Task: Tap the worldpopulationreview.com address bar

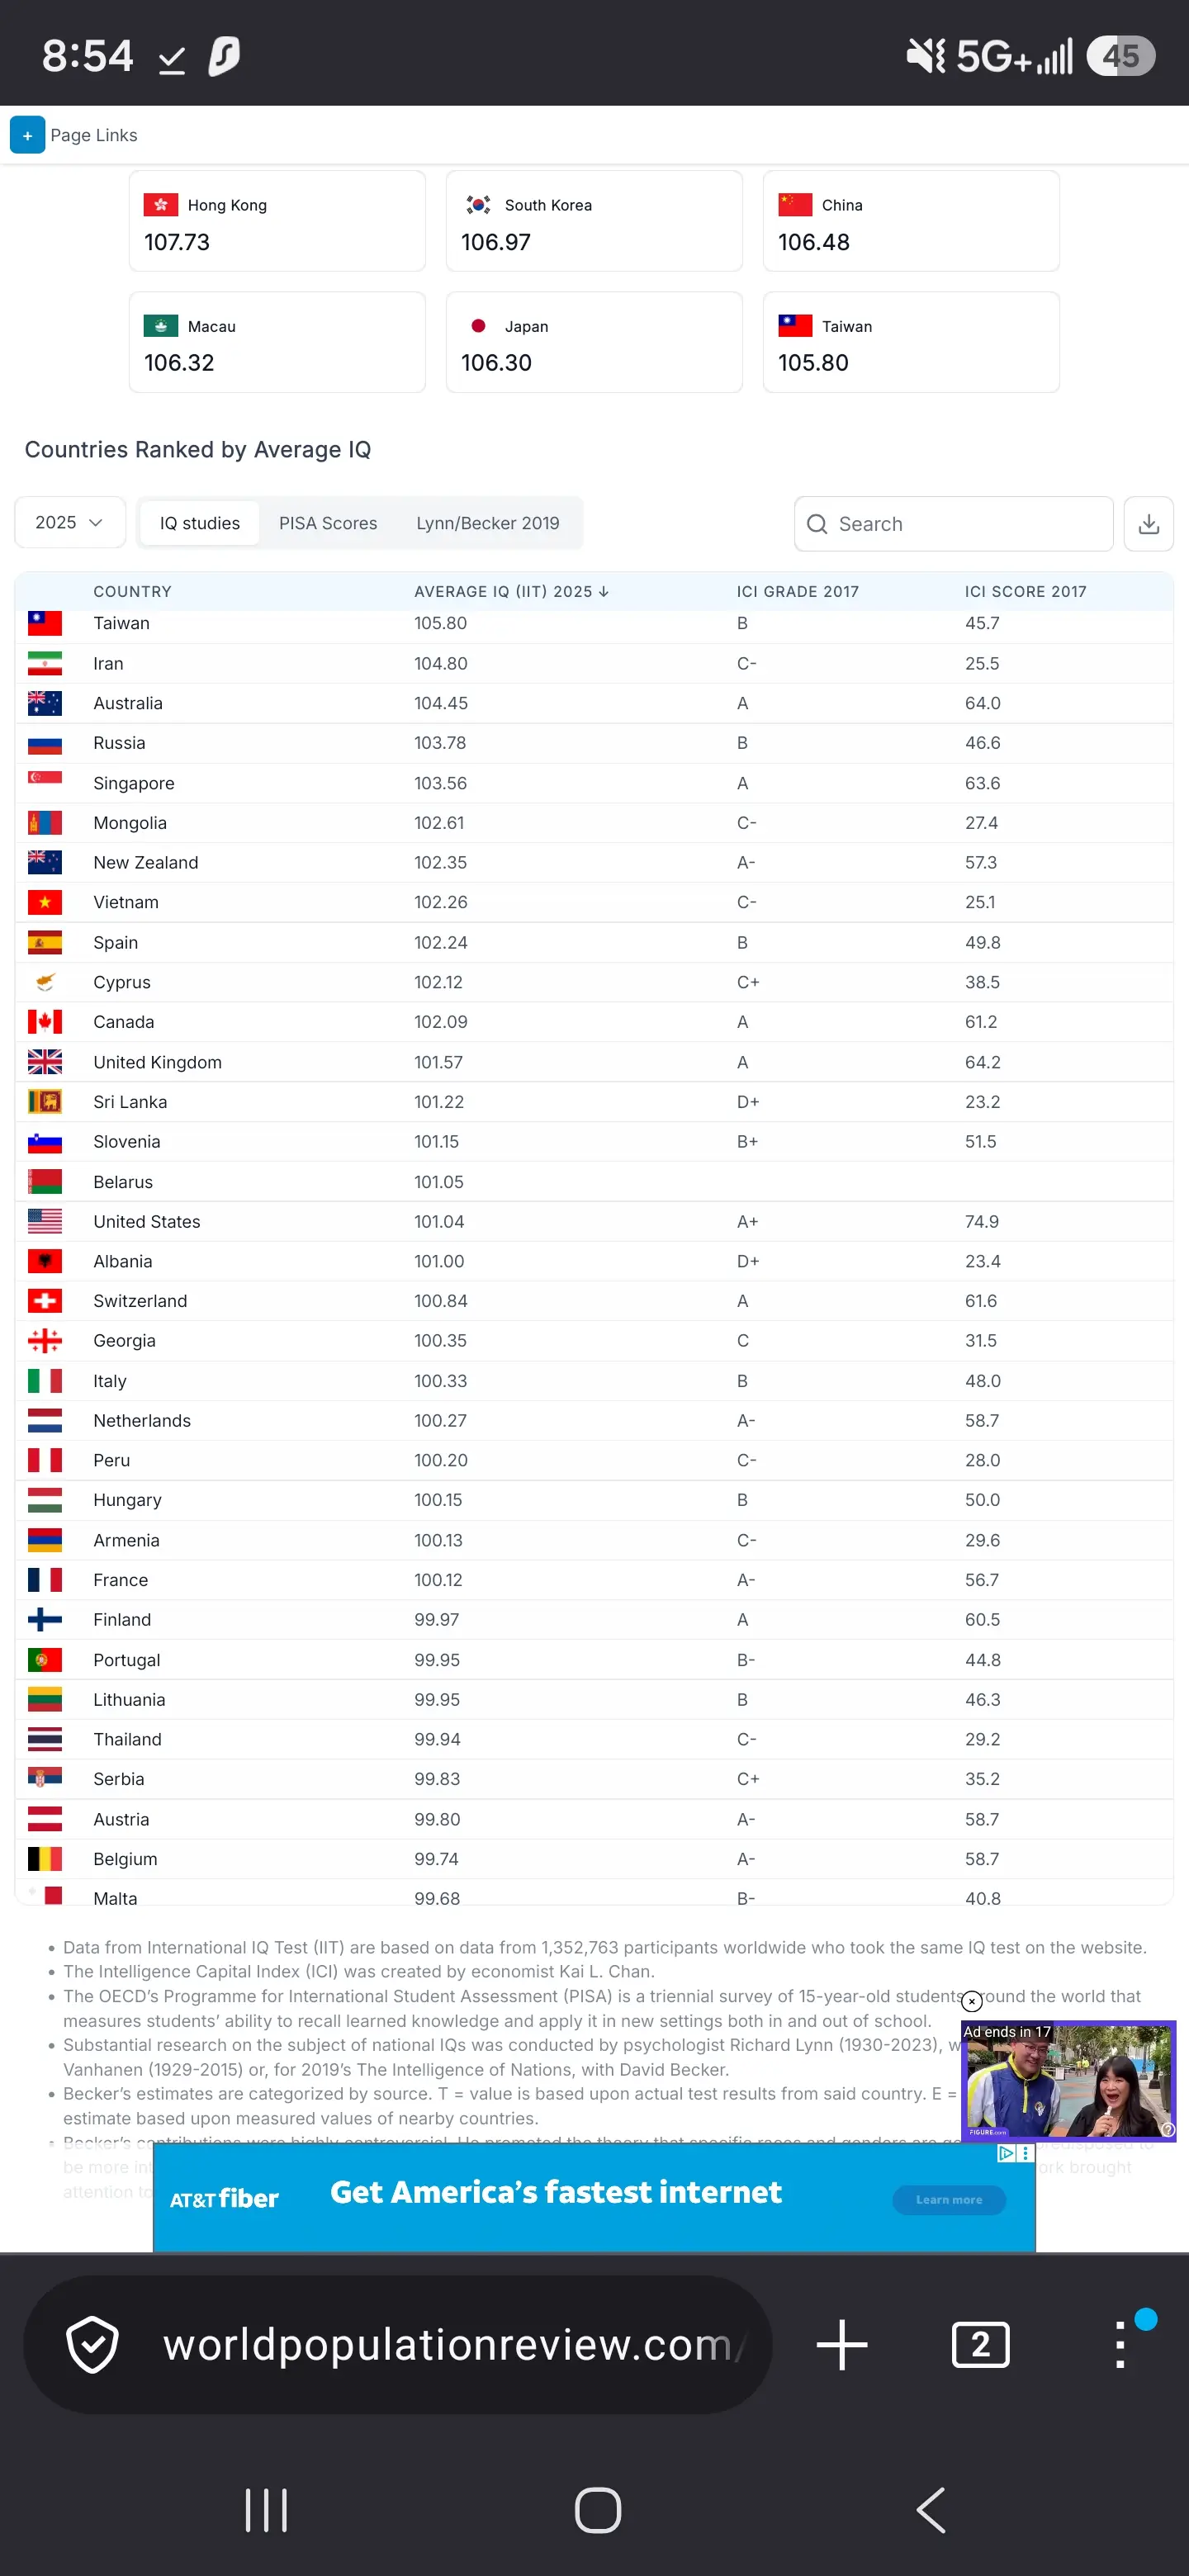Action: pos(448,2345)
